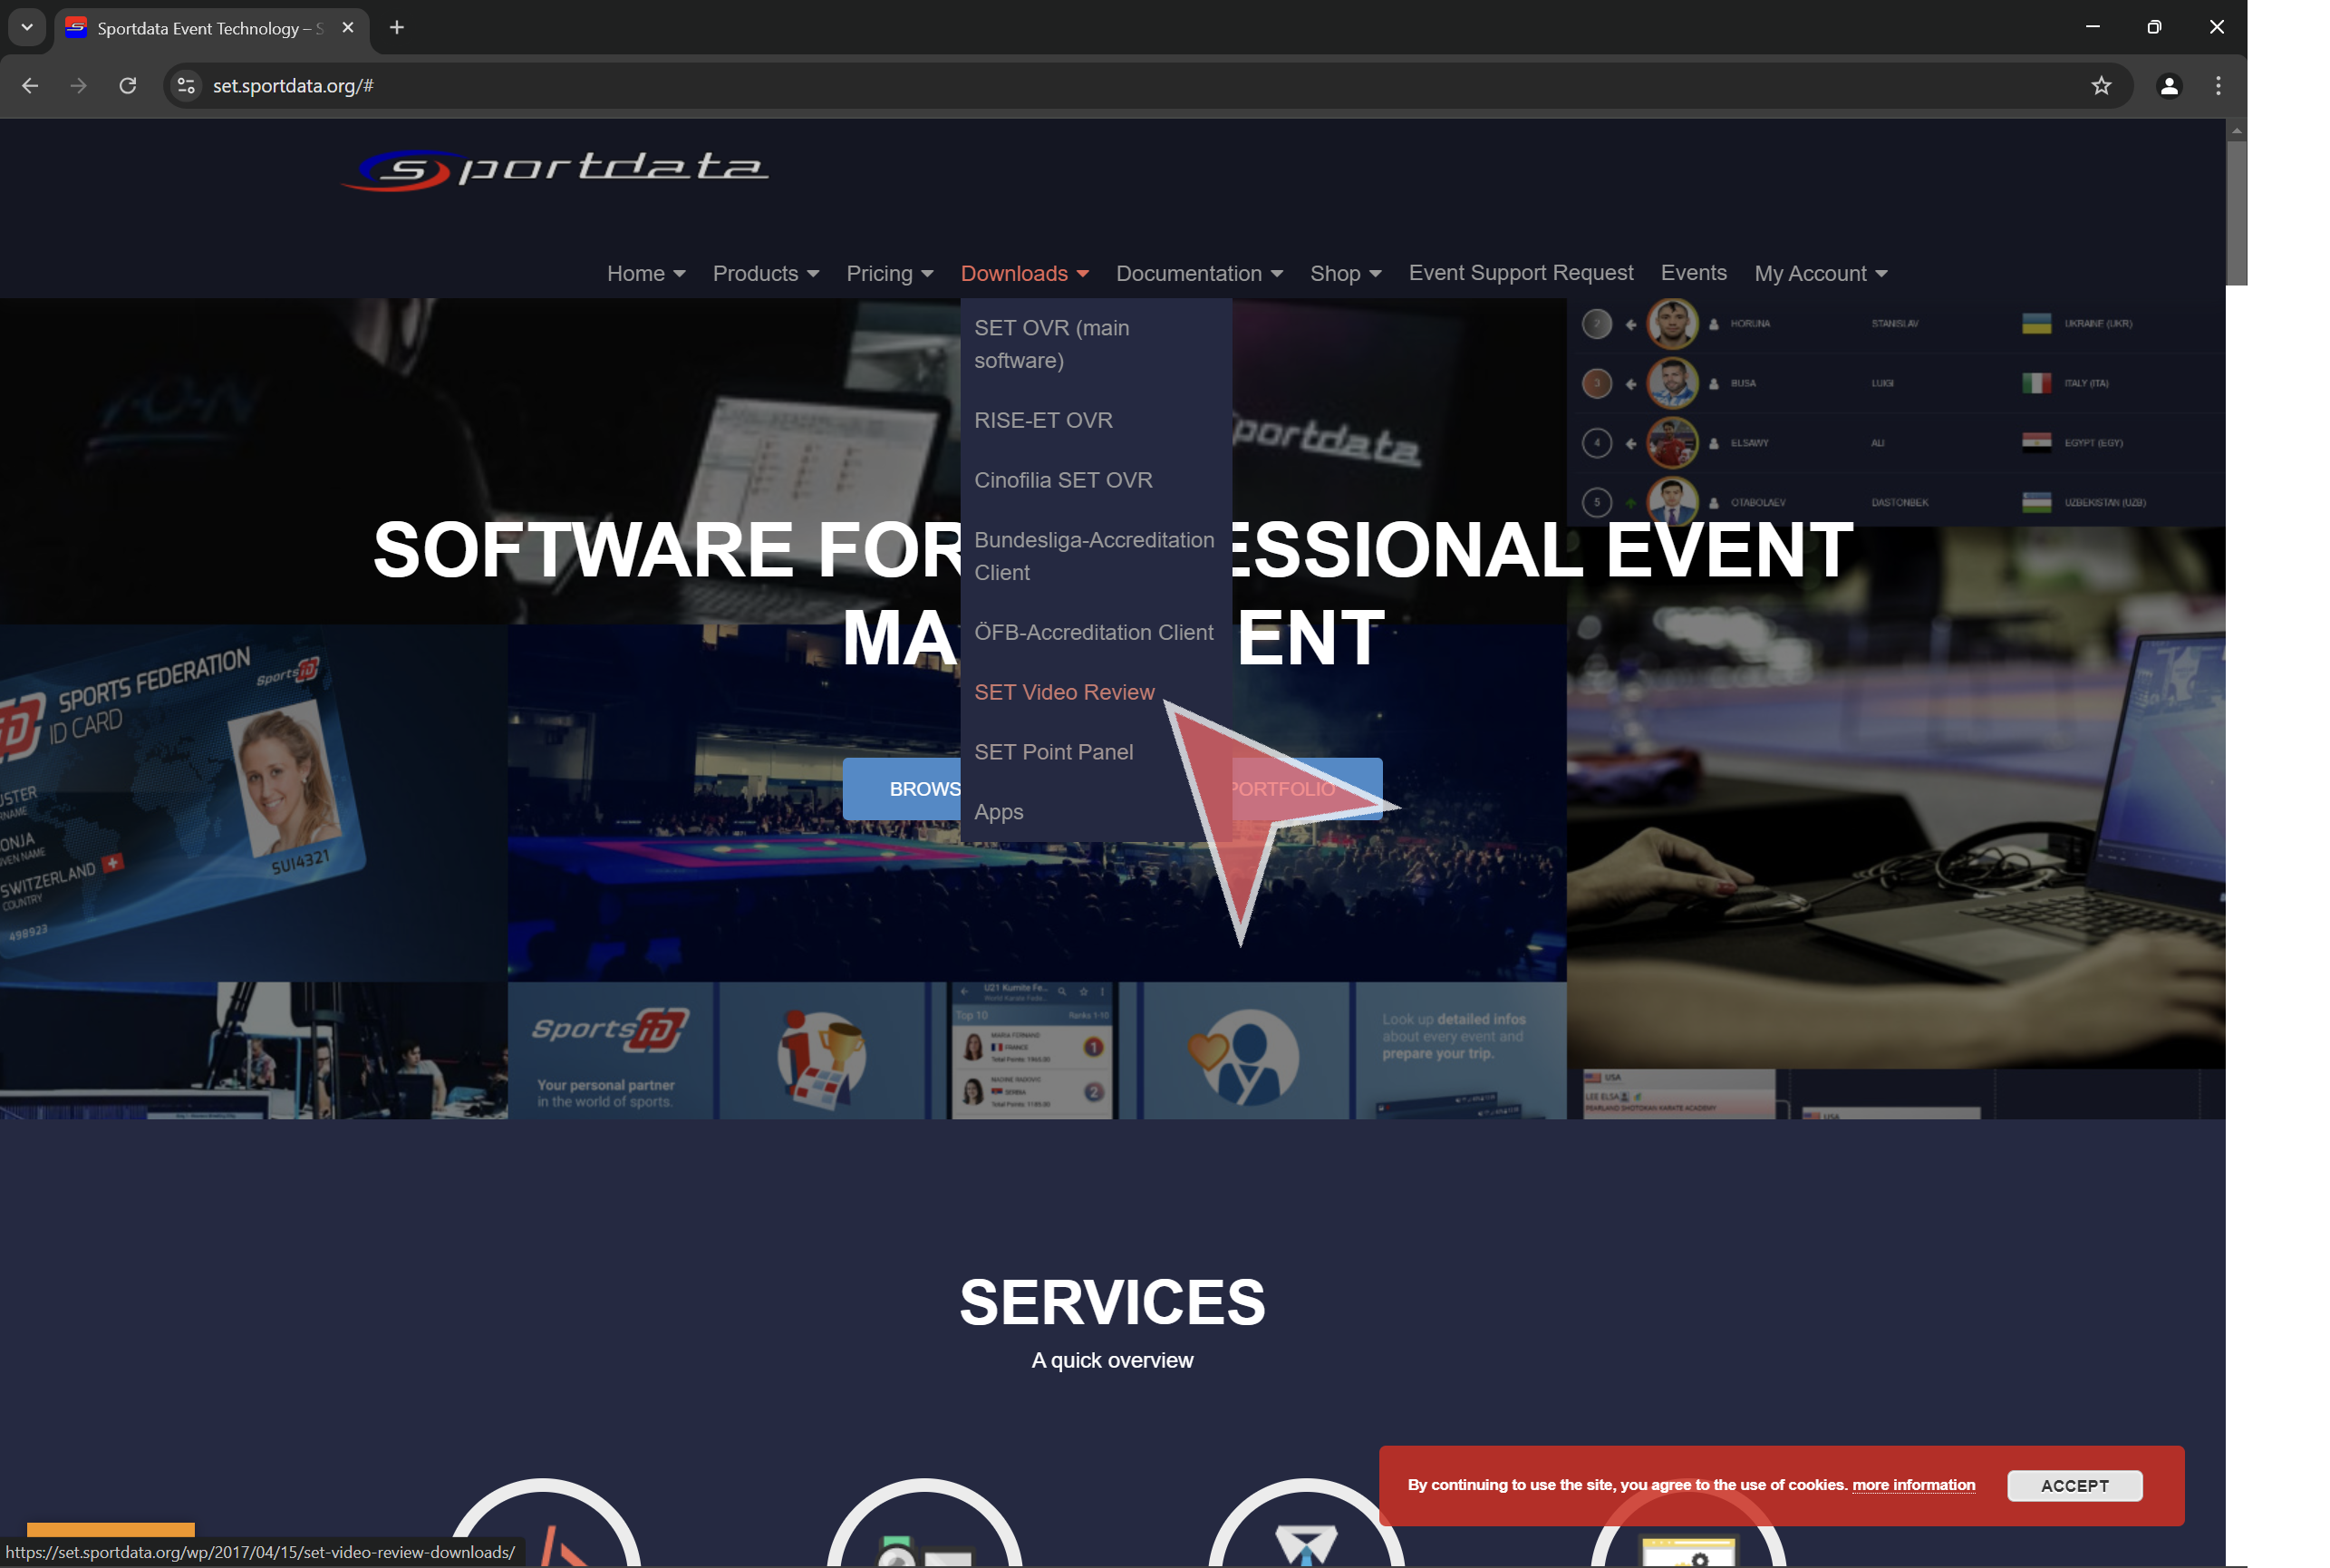The width and height of the screenshot is (2330, 1568).
Task: Click the SportsID logo tile
Action: 611,1050
